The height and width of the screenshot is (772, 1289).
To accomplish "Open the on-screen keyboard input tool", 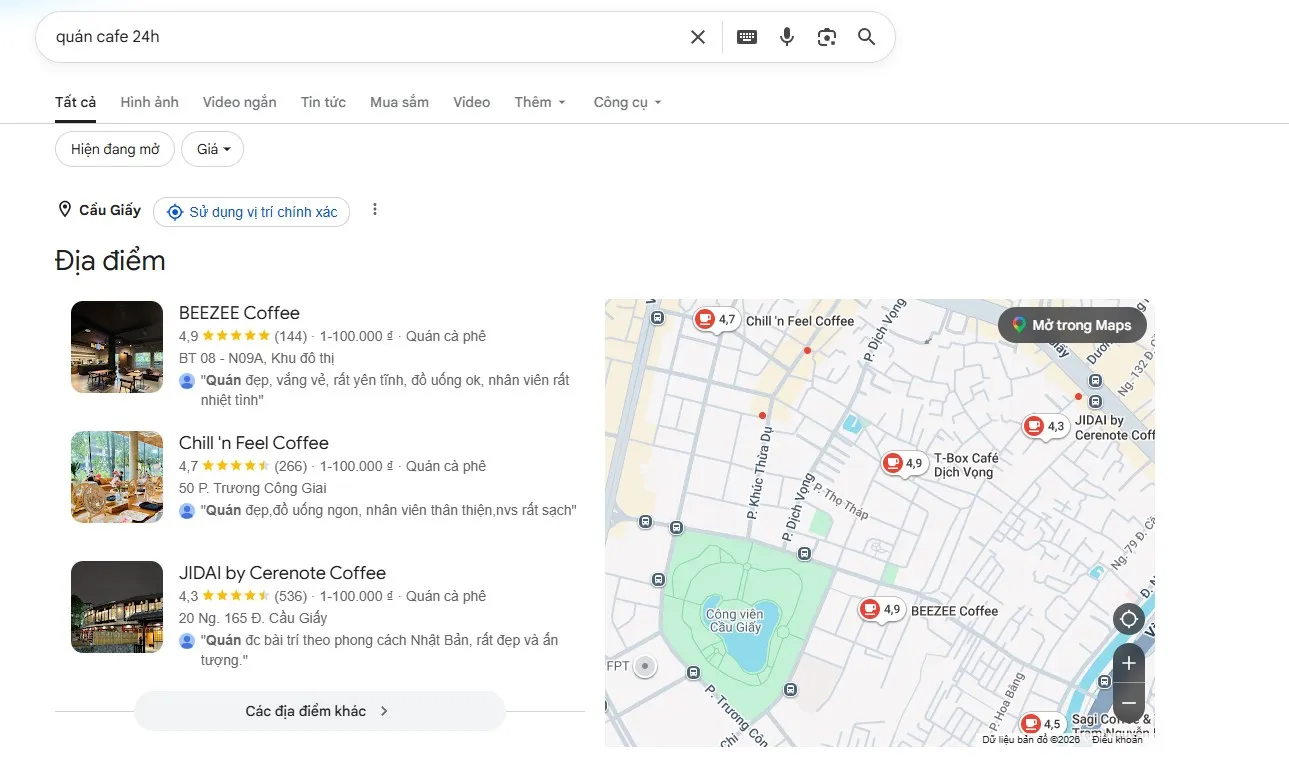I will click(x=747, y=37).
